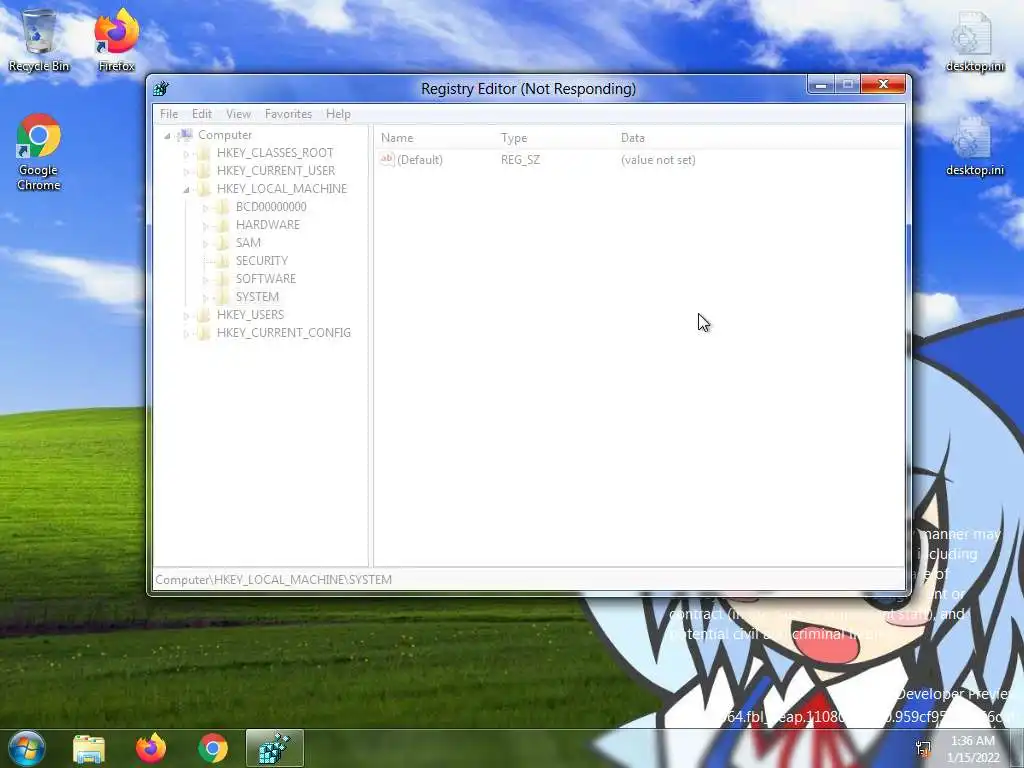Viewport: 1024px width, 768px height.
Task: Click the (value not set) data cell
Action: (658, 160)
